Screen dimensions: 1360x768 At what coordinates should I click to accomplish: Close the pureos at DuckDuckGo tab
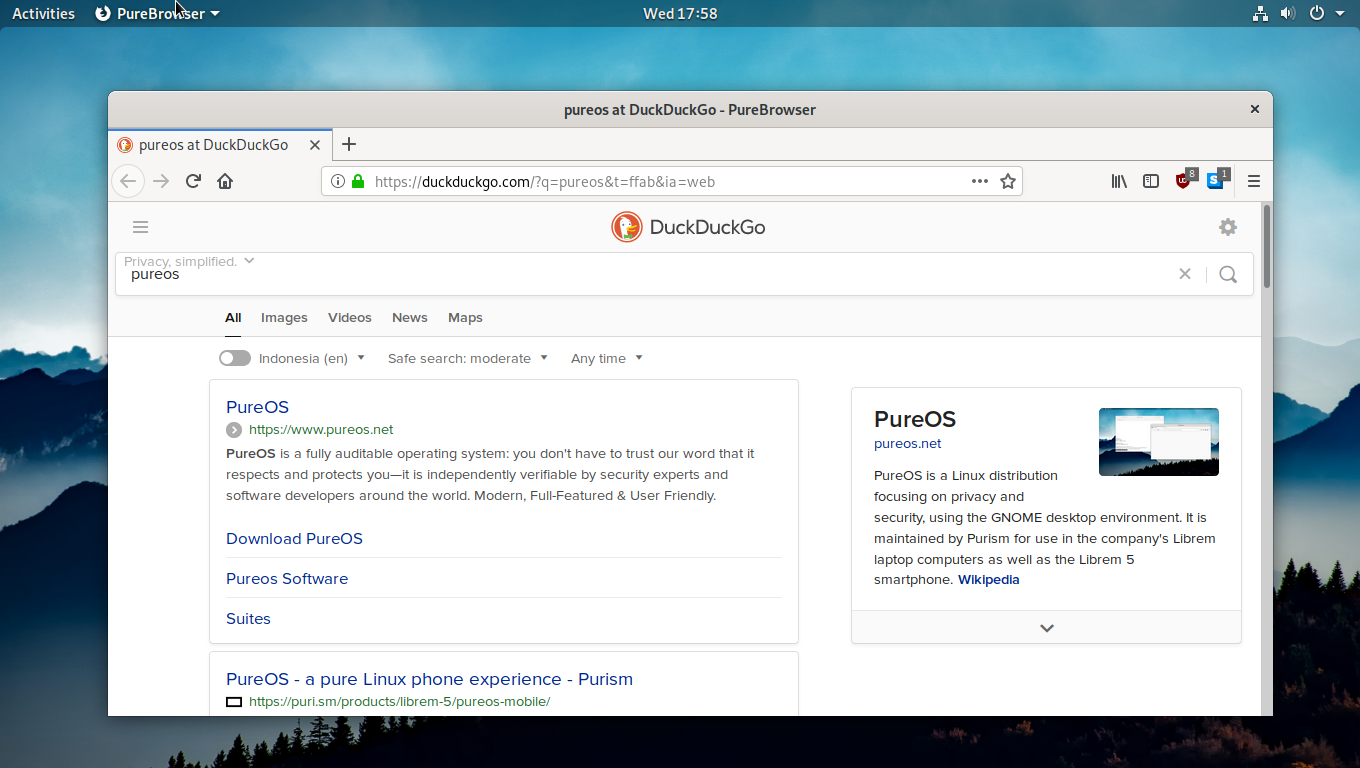pos(315,145)
